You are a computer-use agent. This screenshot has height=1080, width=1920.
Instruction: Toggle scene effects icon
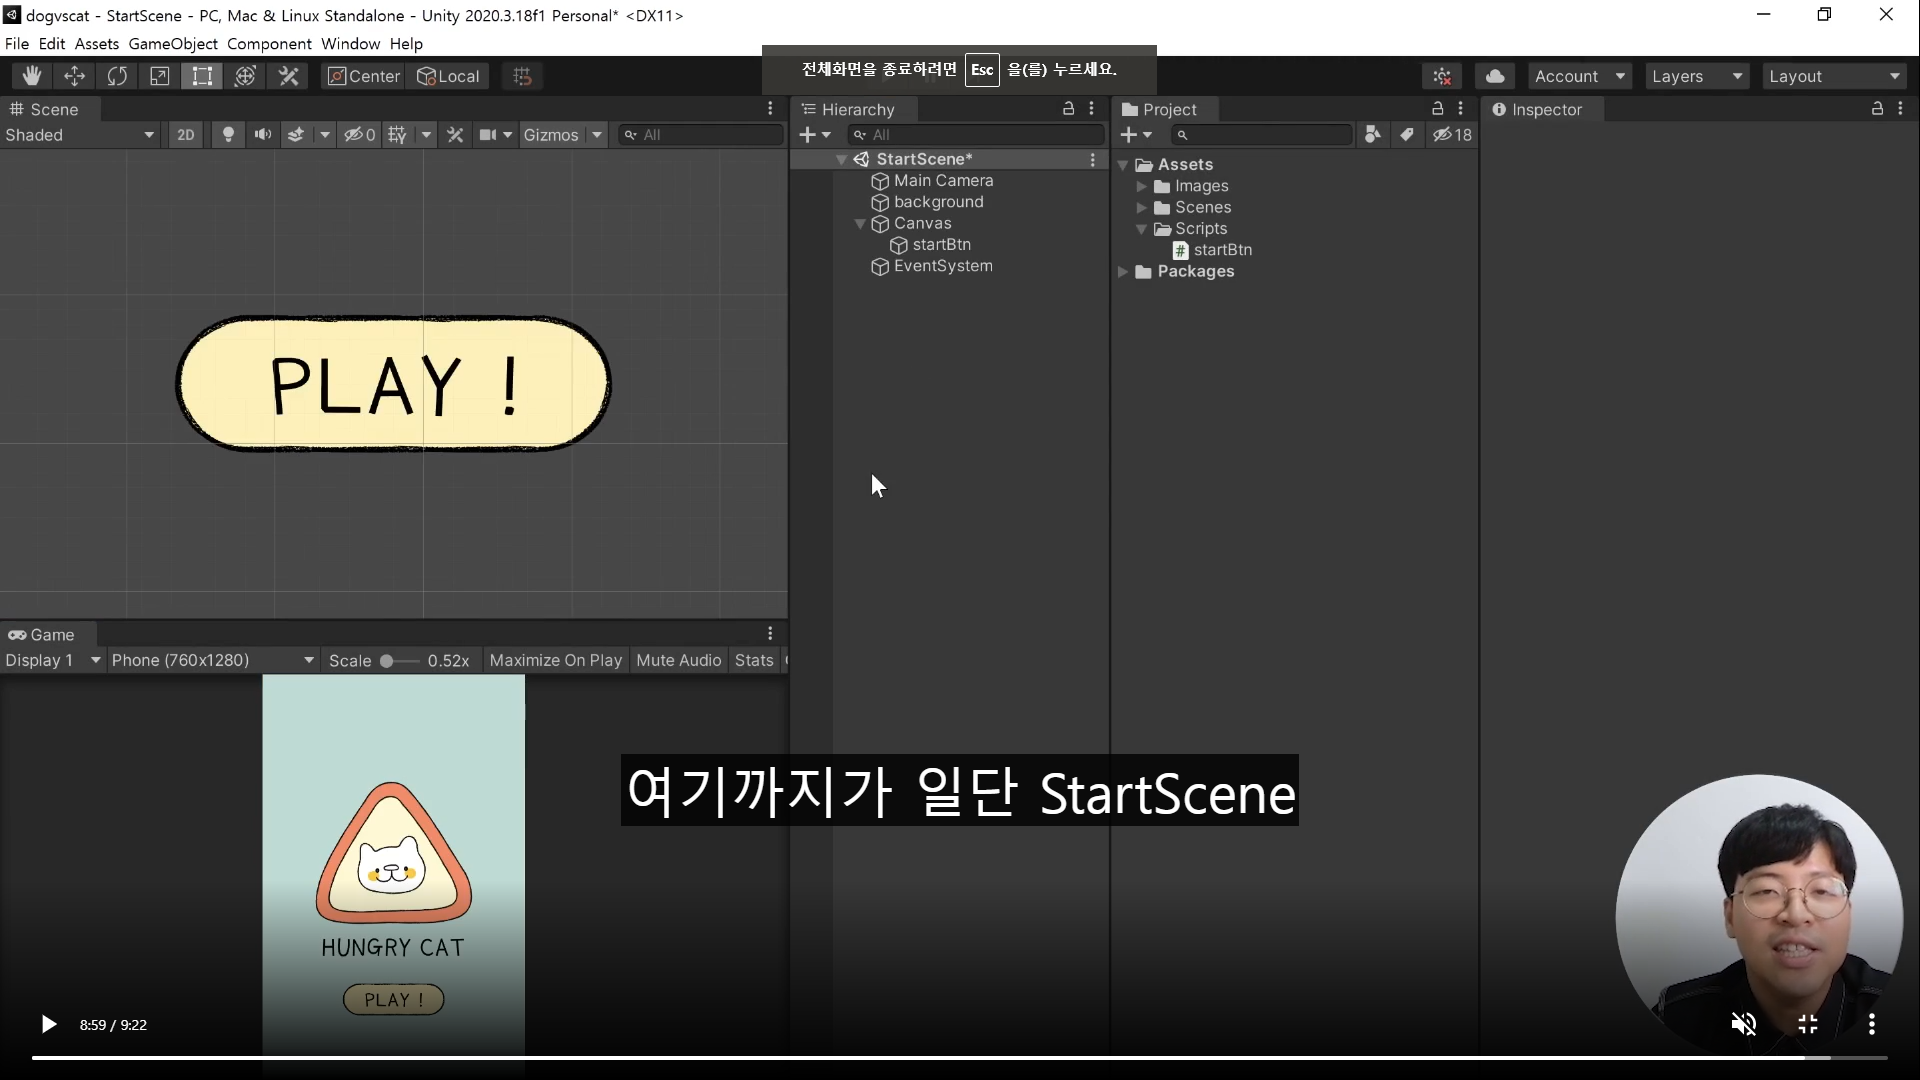pos(296,135)
